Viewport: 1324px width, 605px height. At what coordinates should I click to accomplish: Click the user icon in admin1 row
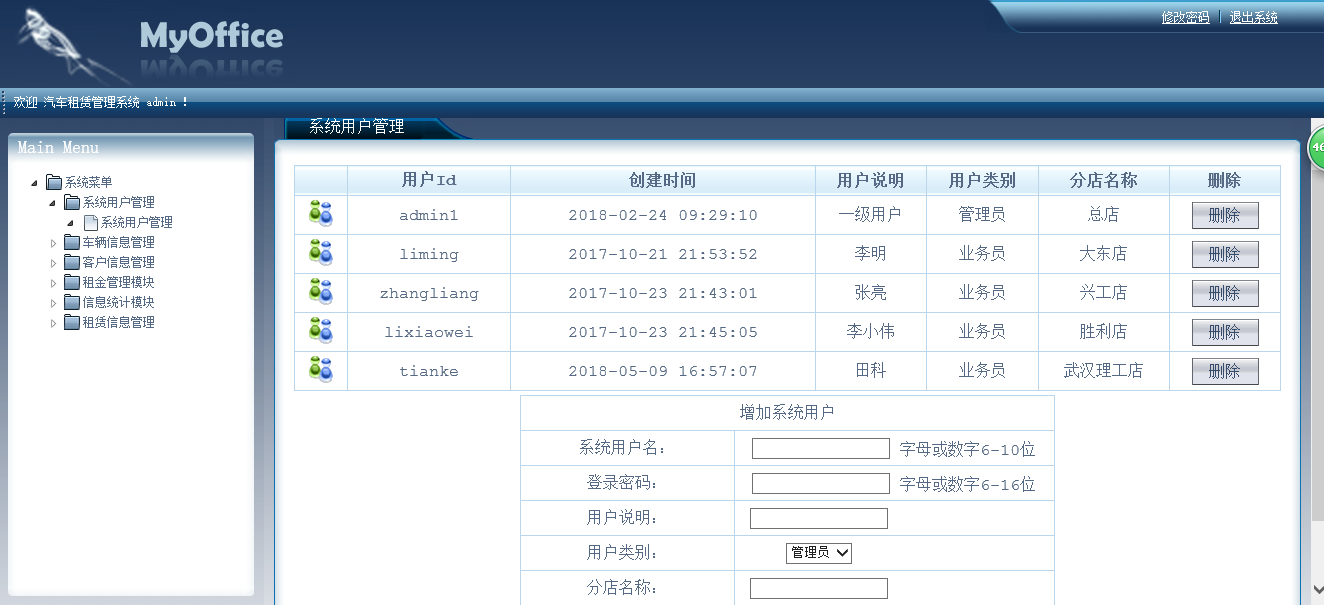[320, 213]
